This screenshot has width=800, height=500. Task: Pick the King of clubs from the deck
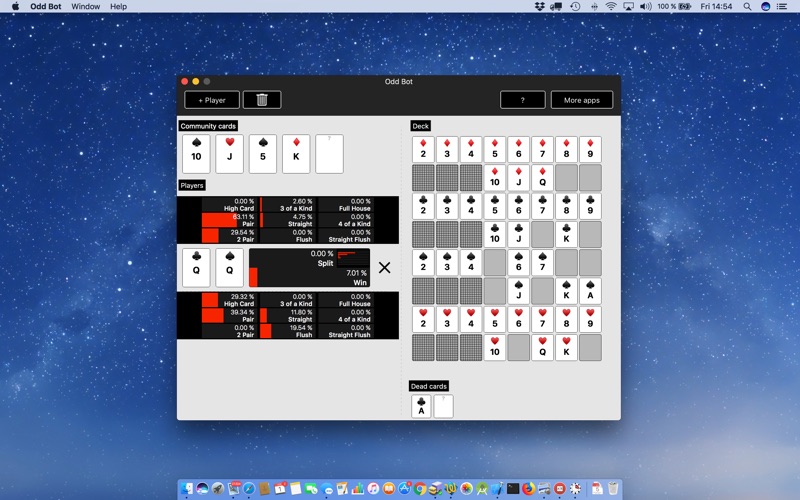pos(566,234)
